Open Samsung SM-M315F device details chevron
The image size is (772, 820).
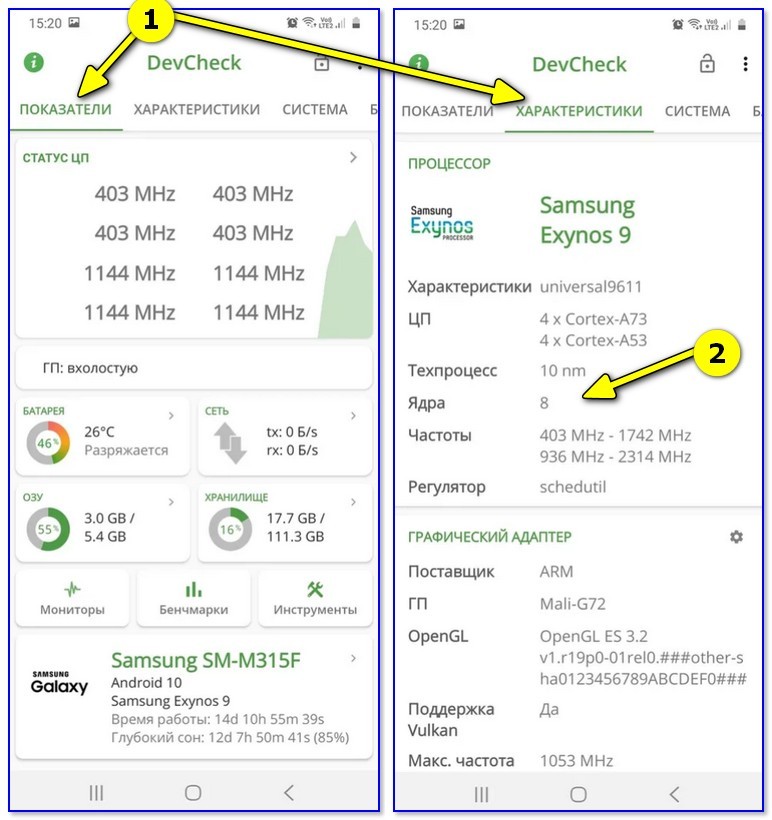[x=354, y=658]
